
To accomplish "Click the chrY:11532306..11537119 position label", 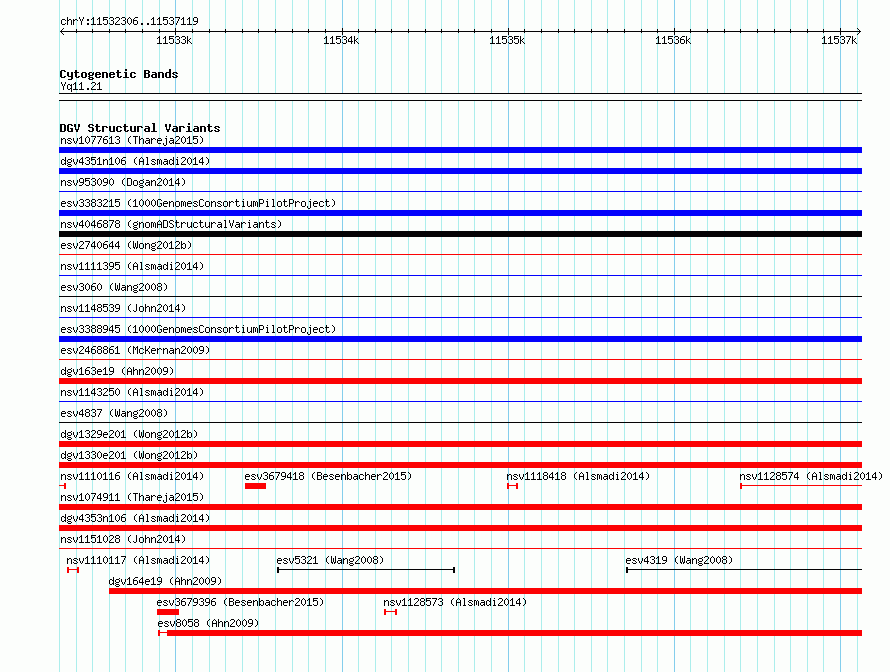I will coord(129,21).
